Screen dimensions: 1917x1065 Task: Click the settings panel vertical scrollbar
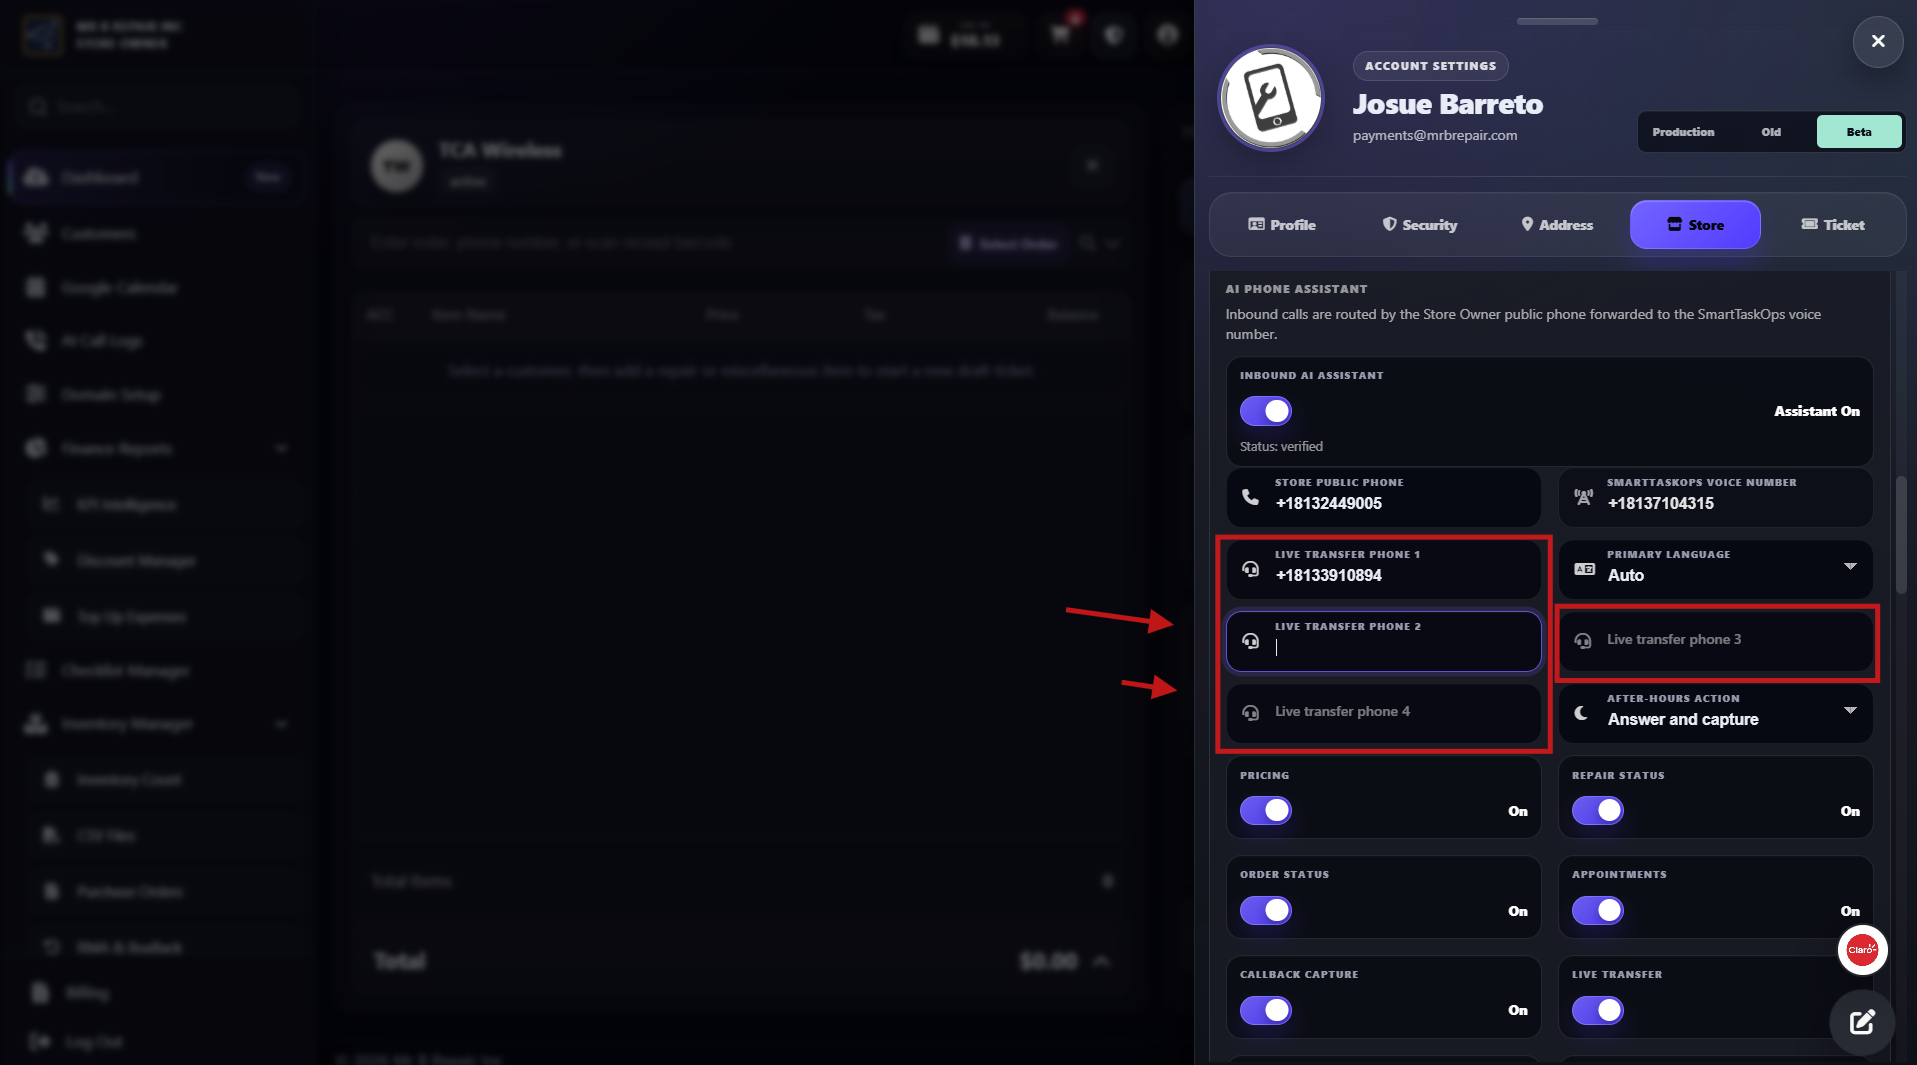[1901, 535]
